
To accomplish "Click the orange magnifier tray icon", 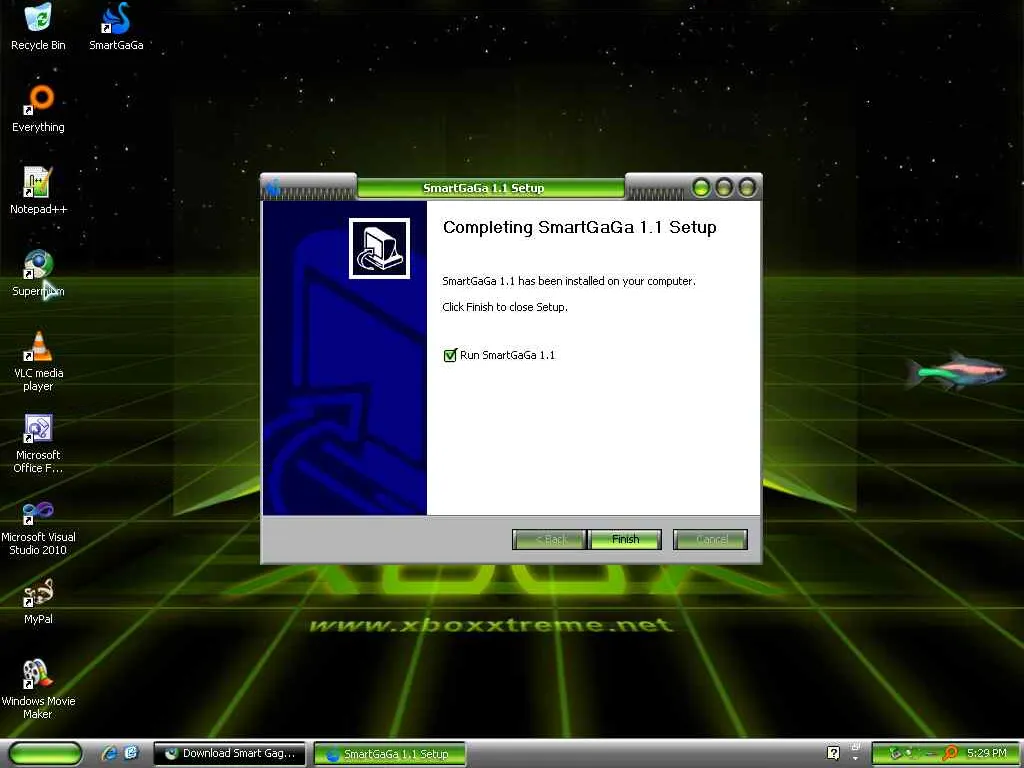I will click(x=950, y=753).
